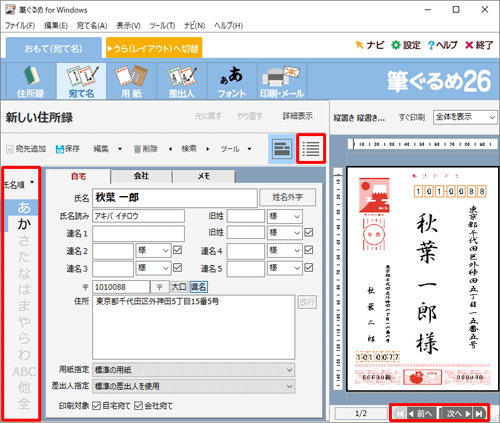500x423 pixels.
Task: Toggle 自宅宛て print target checkbox
Action: (97, 406)
